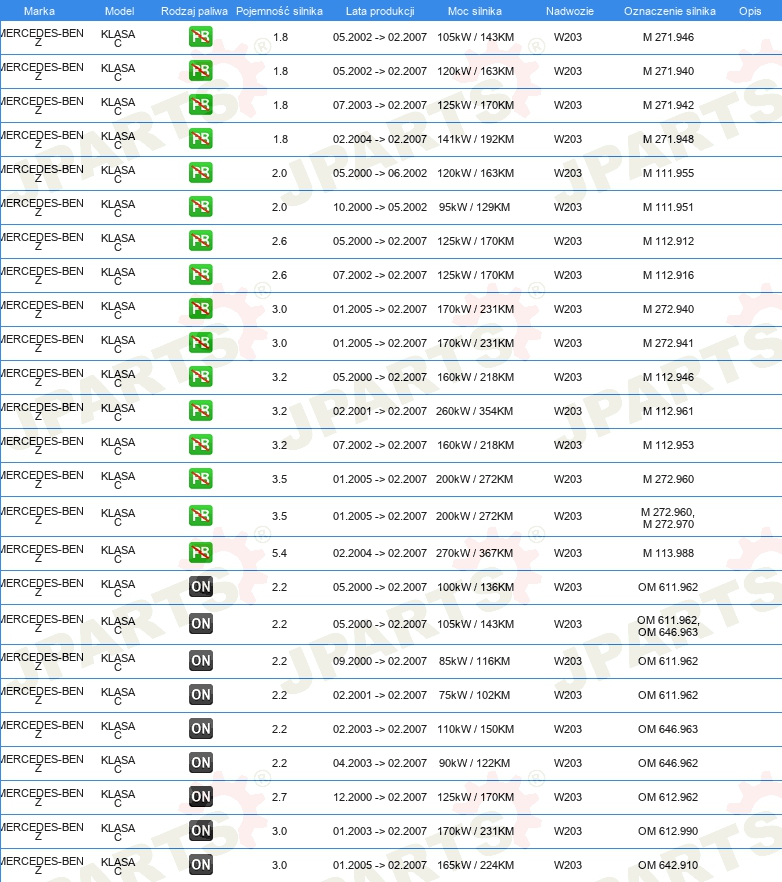Click the Model column header
Screen dimensions: 782x882
tap(119, 11)
